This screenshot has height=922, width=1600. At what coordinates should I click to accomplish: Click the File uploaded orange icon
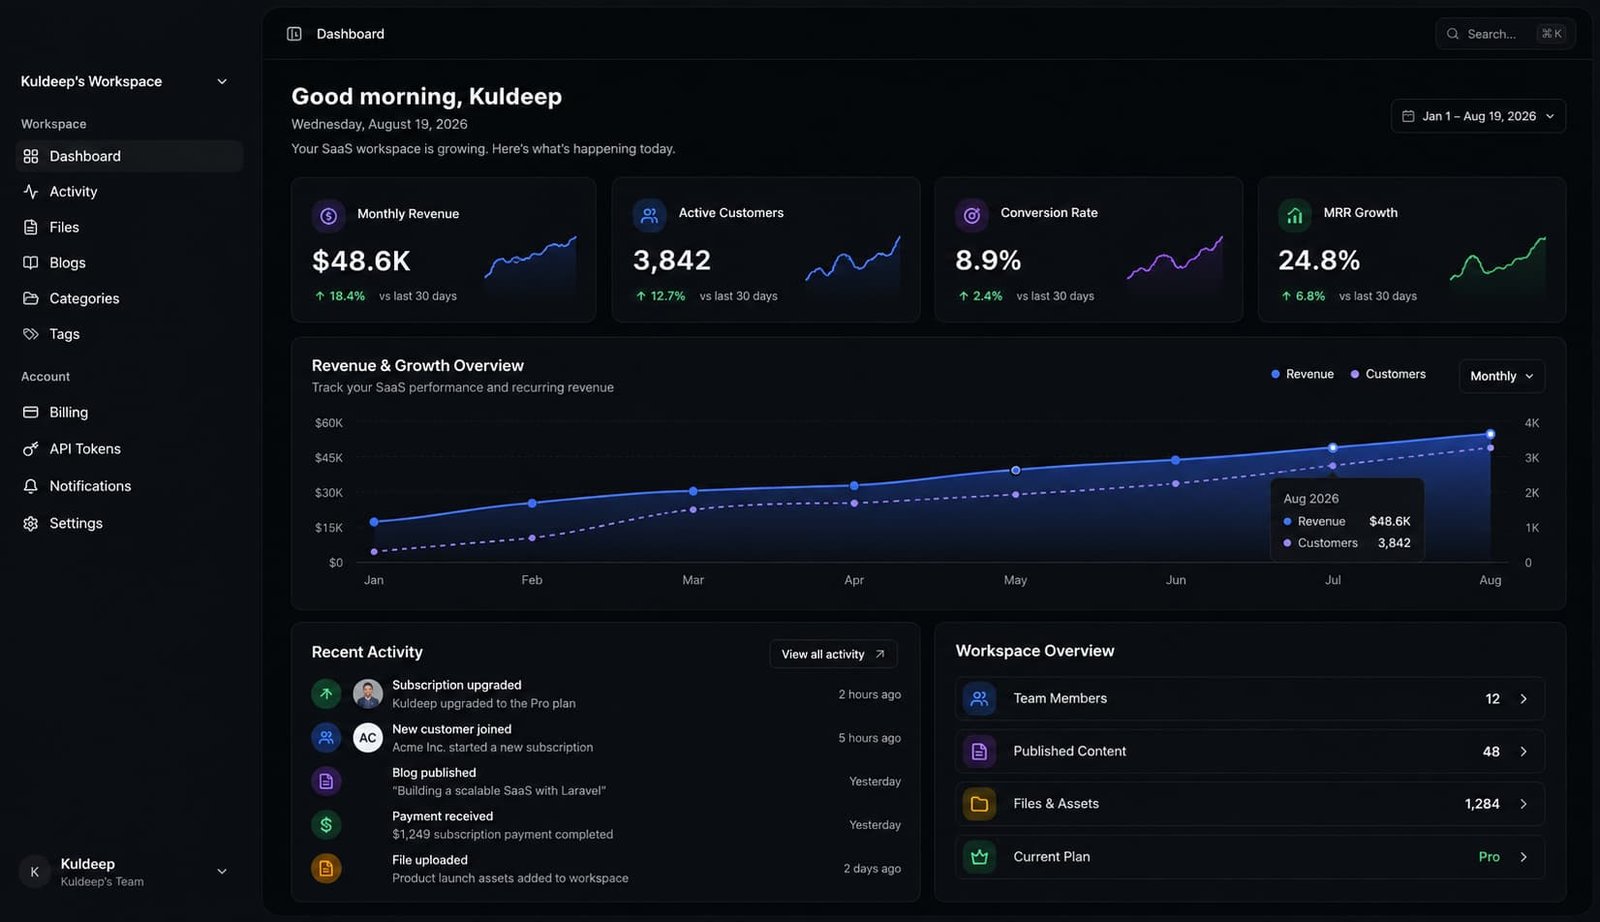click(326, 868)
